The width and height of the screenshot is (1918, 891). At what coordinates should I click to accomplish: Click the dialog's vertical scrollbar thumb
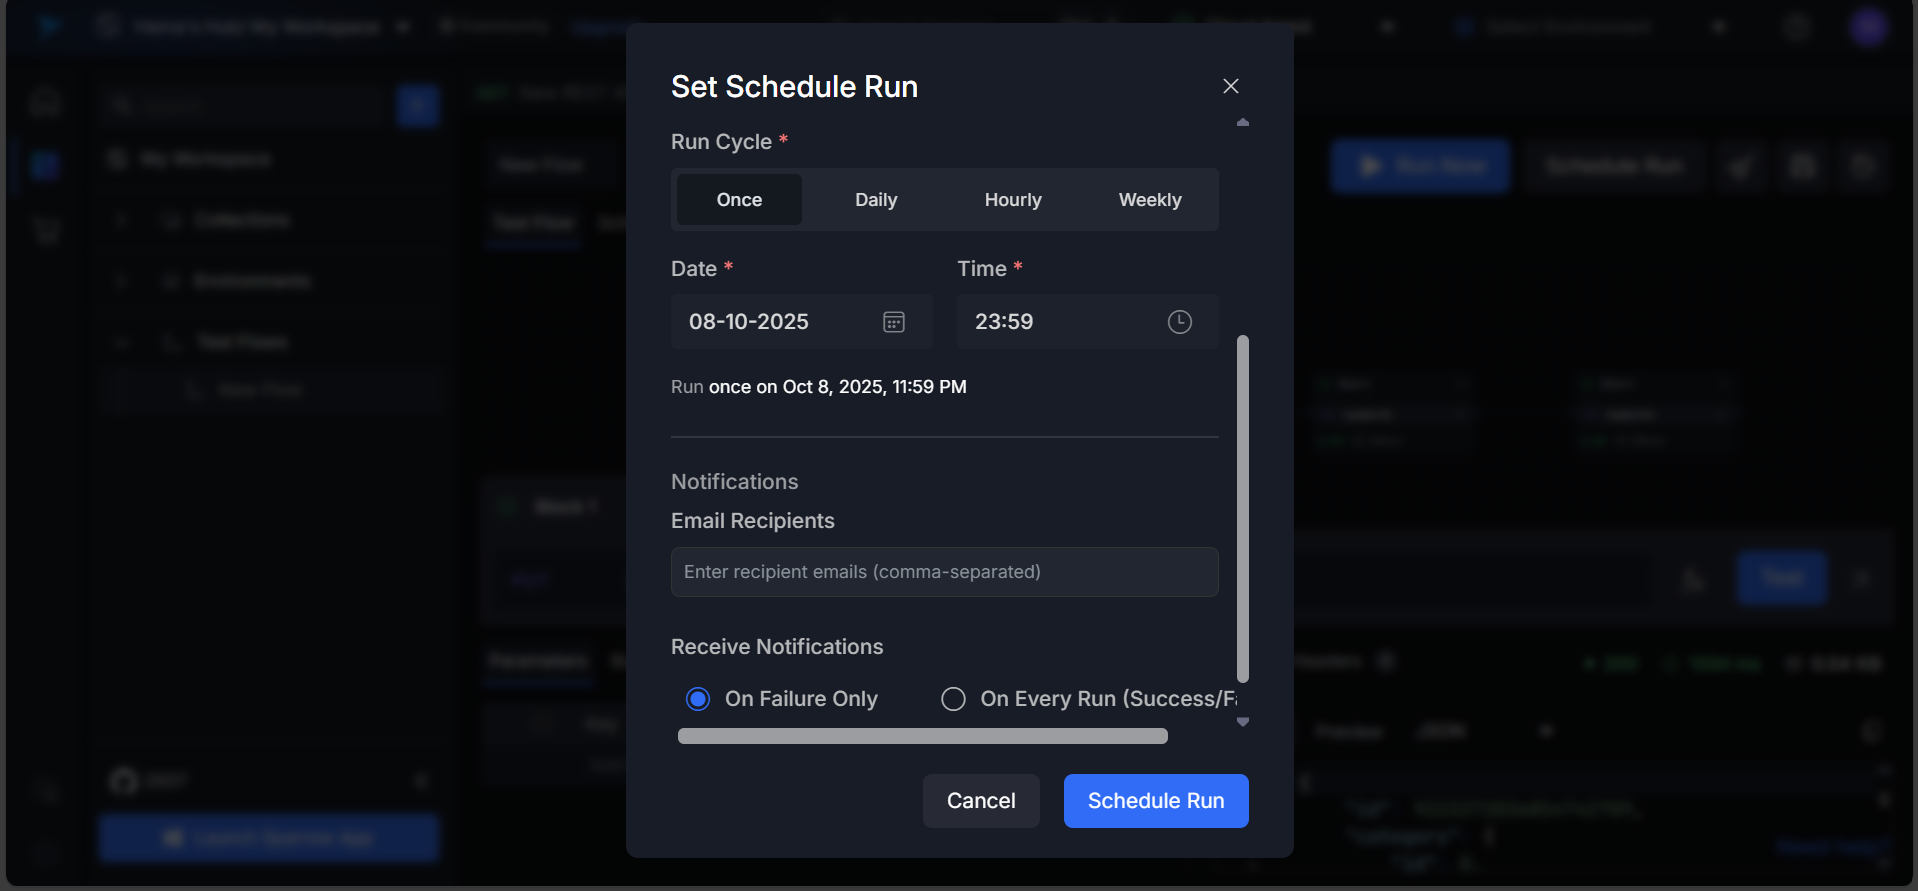click(x=1242, y=508)
